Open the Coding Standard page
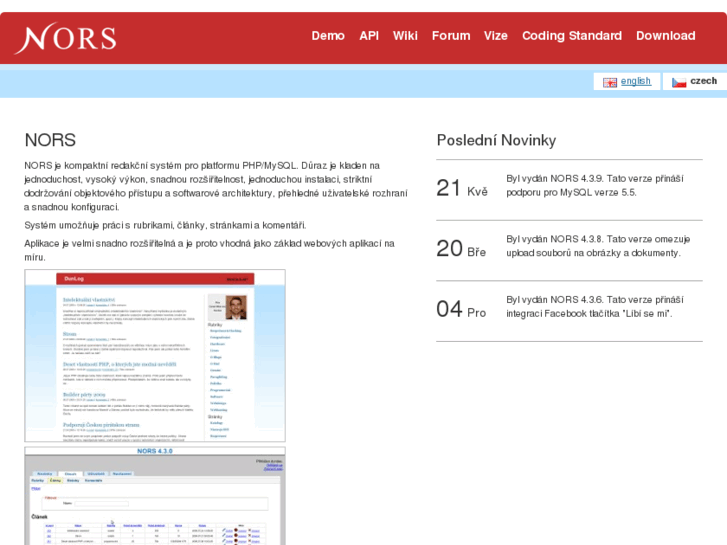Image resolution: width=727 pixels, height=545 pixels. coord(572,36)
